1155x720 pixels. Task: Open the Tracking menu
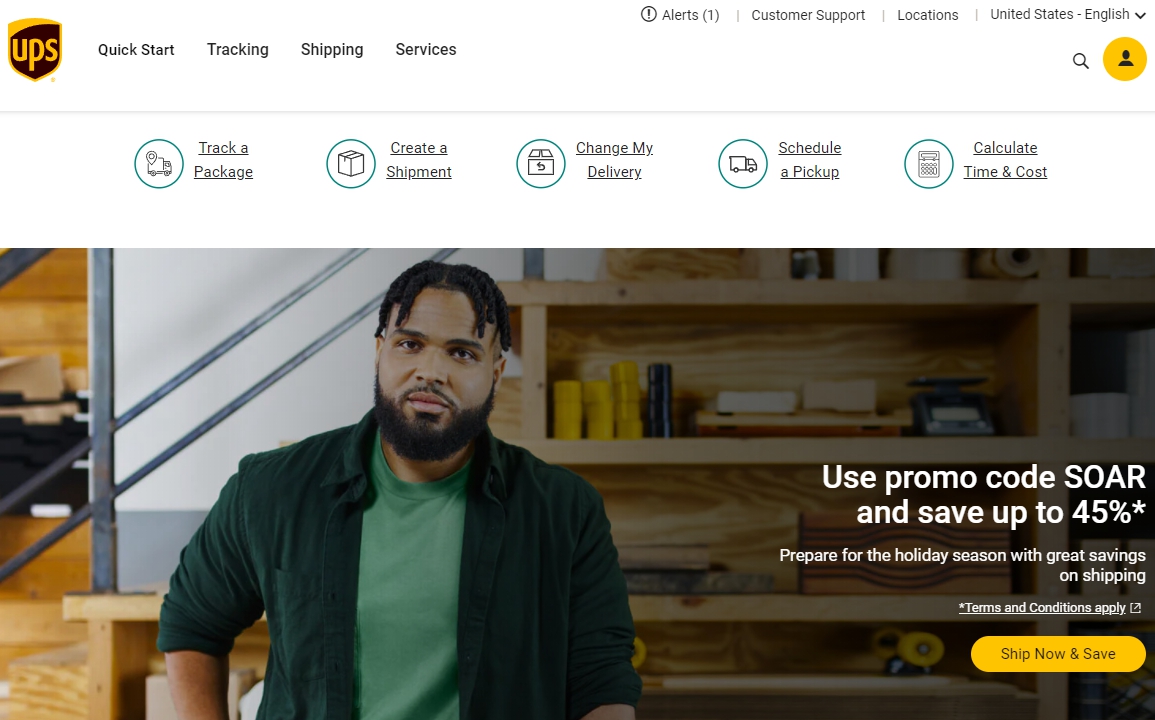[237, 49]
